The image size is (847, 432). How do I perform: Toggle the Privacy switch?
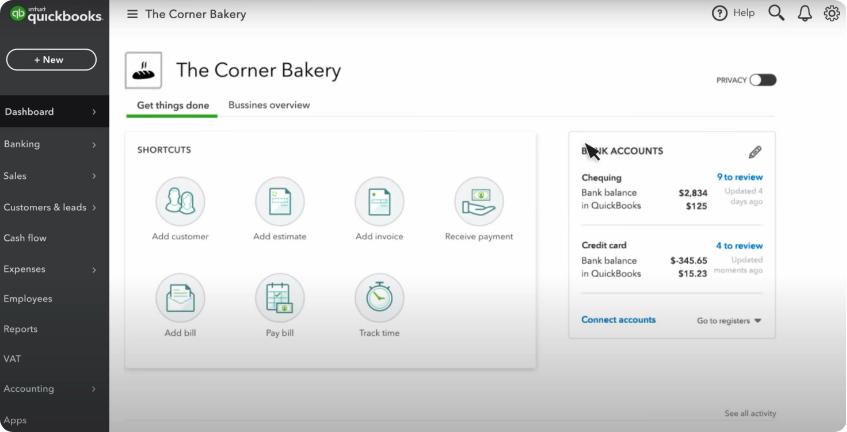coord(763,80)
